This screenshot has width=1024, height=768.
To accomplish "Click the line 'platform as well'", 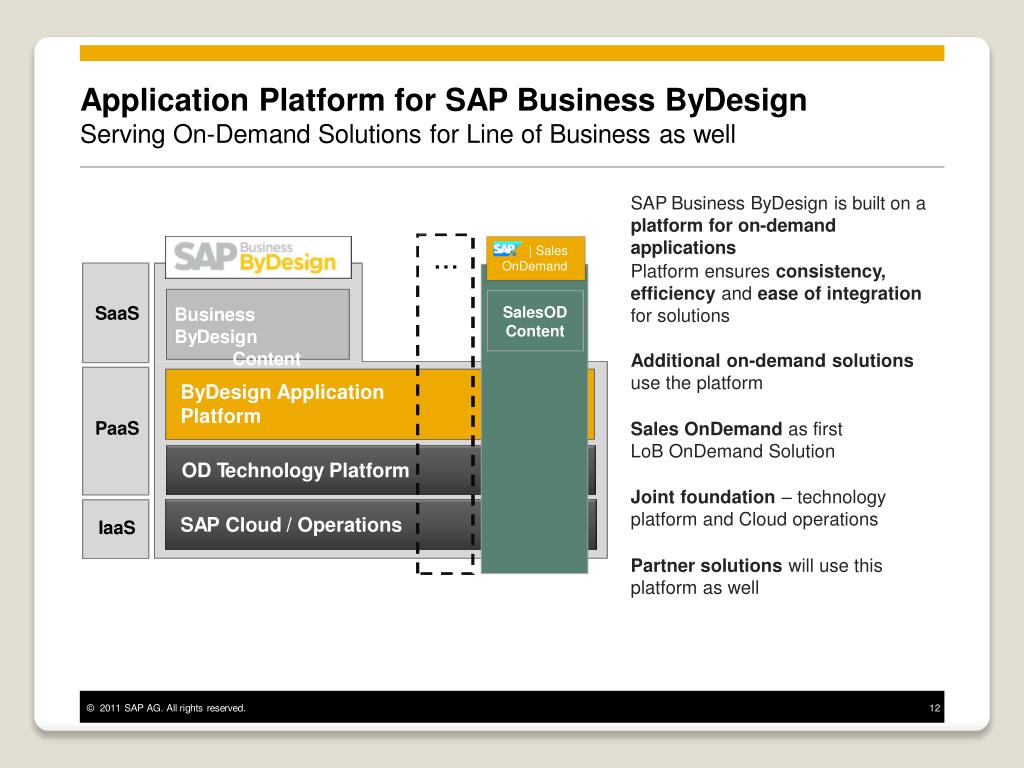I will tap(695, 588).
